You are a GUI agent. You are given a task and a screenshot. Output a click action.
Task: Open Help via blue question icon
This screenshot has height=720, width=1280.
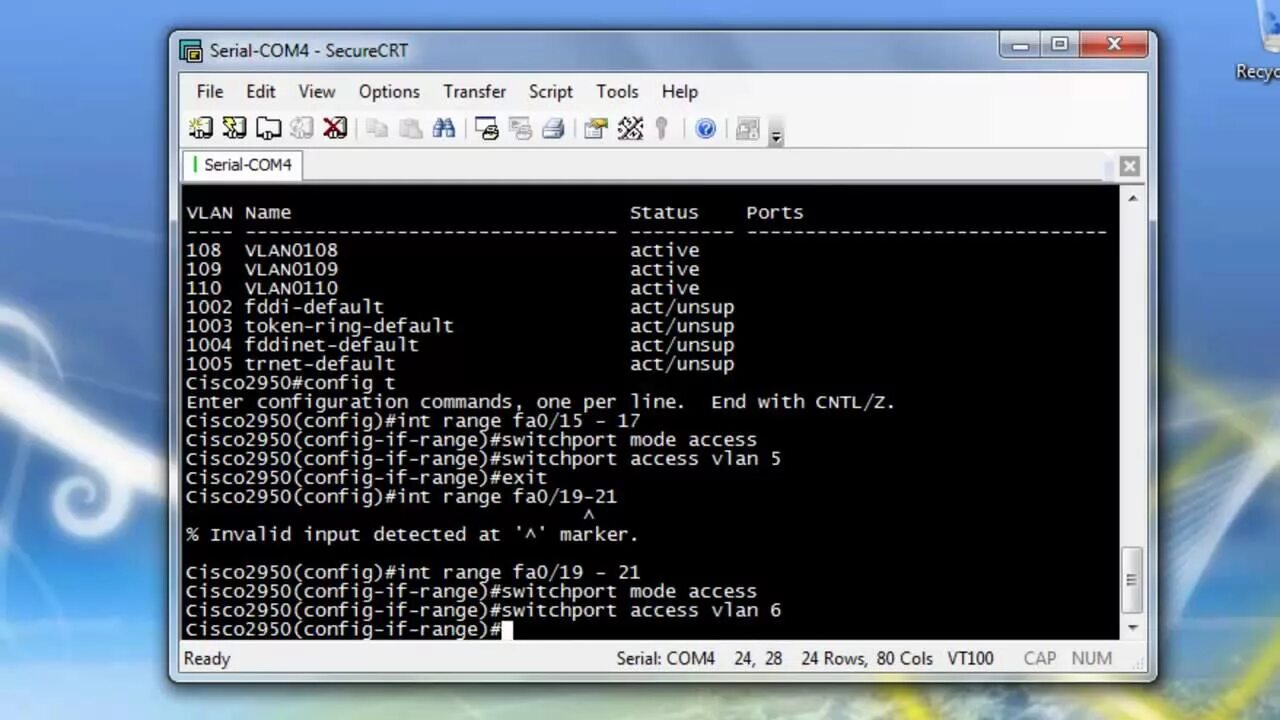pyautogui.click(x=706, y=128)
